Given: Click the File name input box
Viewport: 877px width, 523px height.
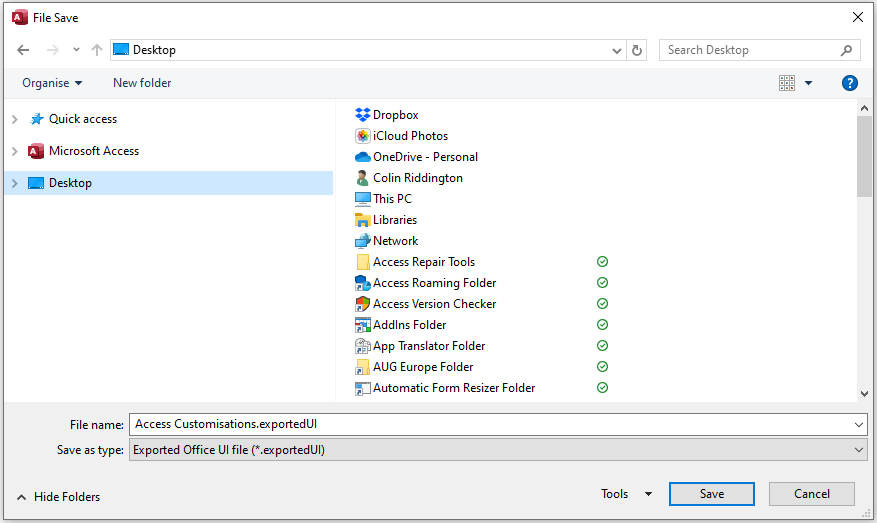Looking at the screenshot, I should pos(490,425).
